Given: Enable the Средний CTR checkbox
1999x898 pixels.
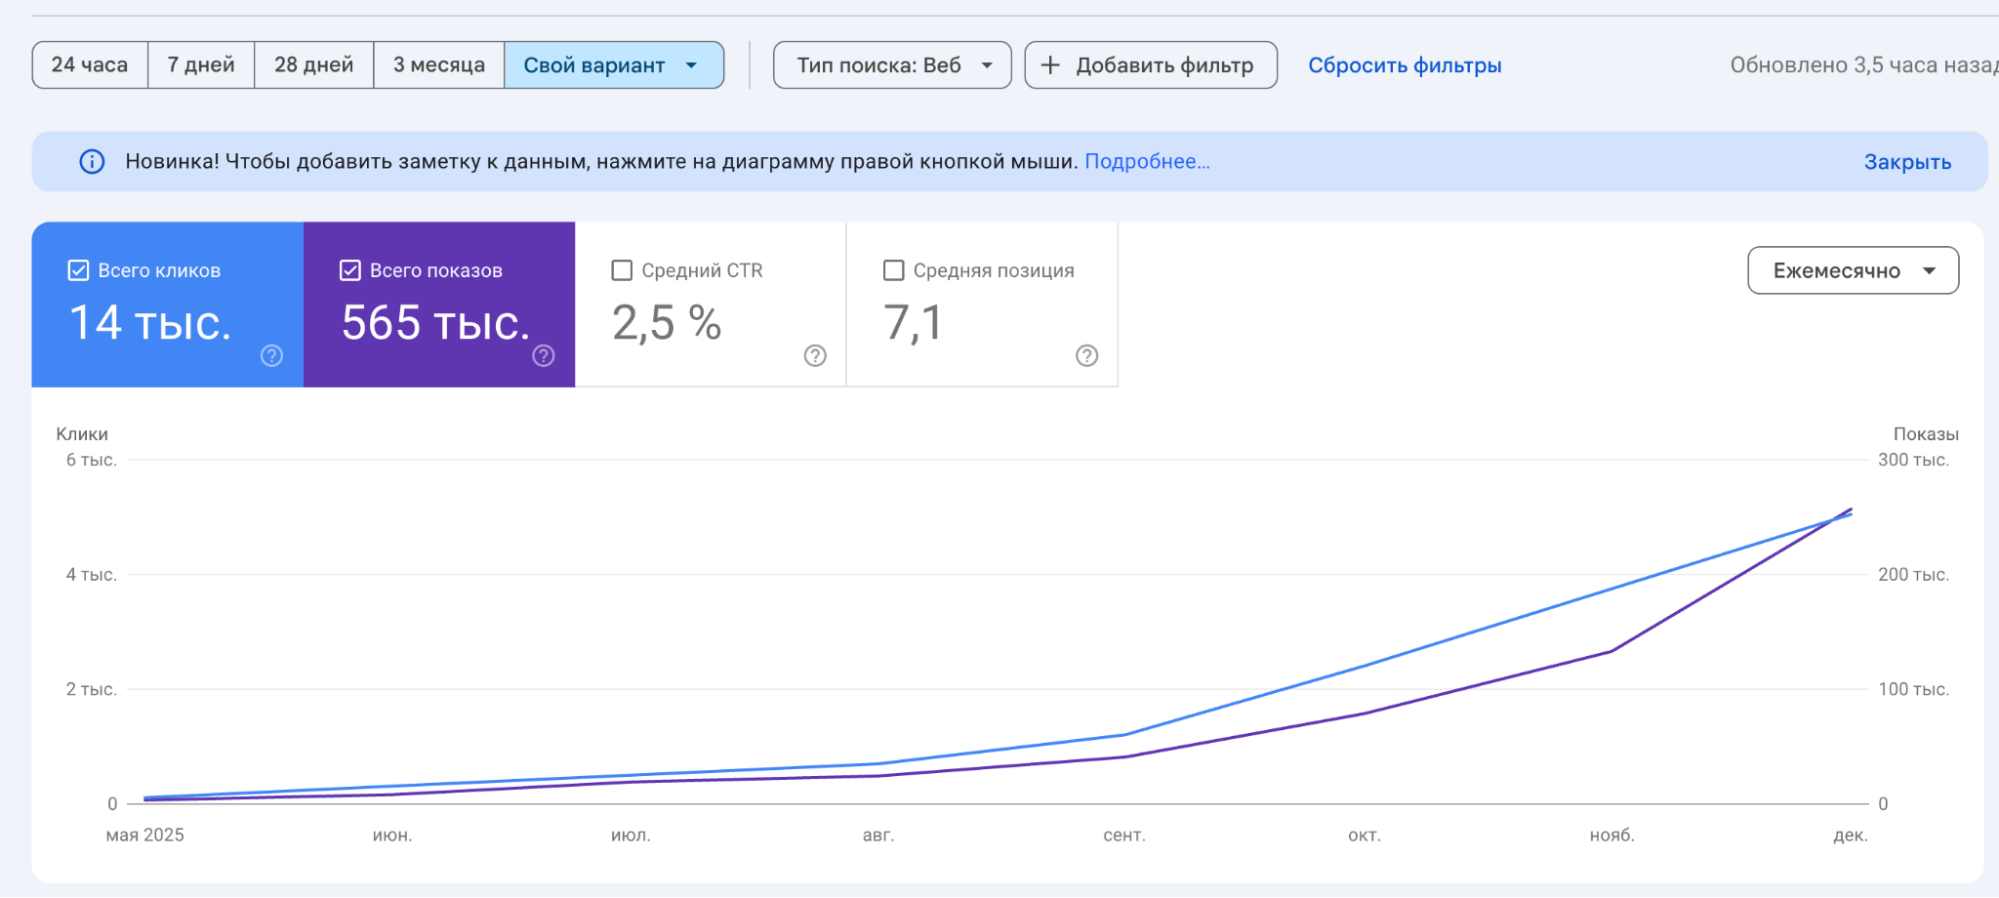Looking at the screenshot, I should [x=622, y=271].
